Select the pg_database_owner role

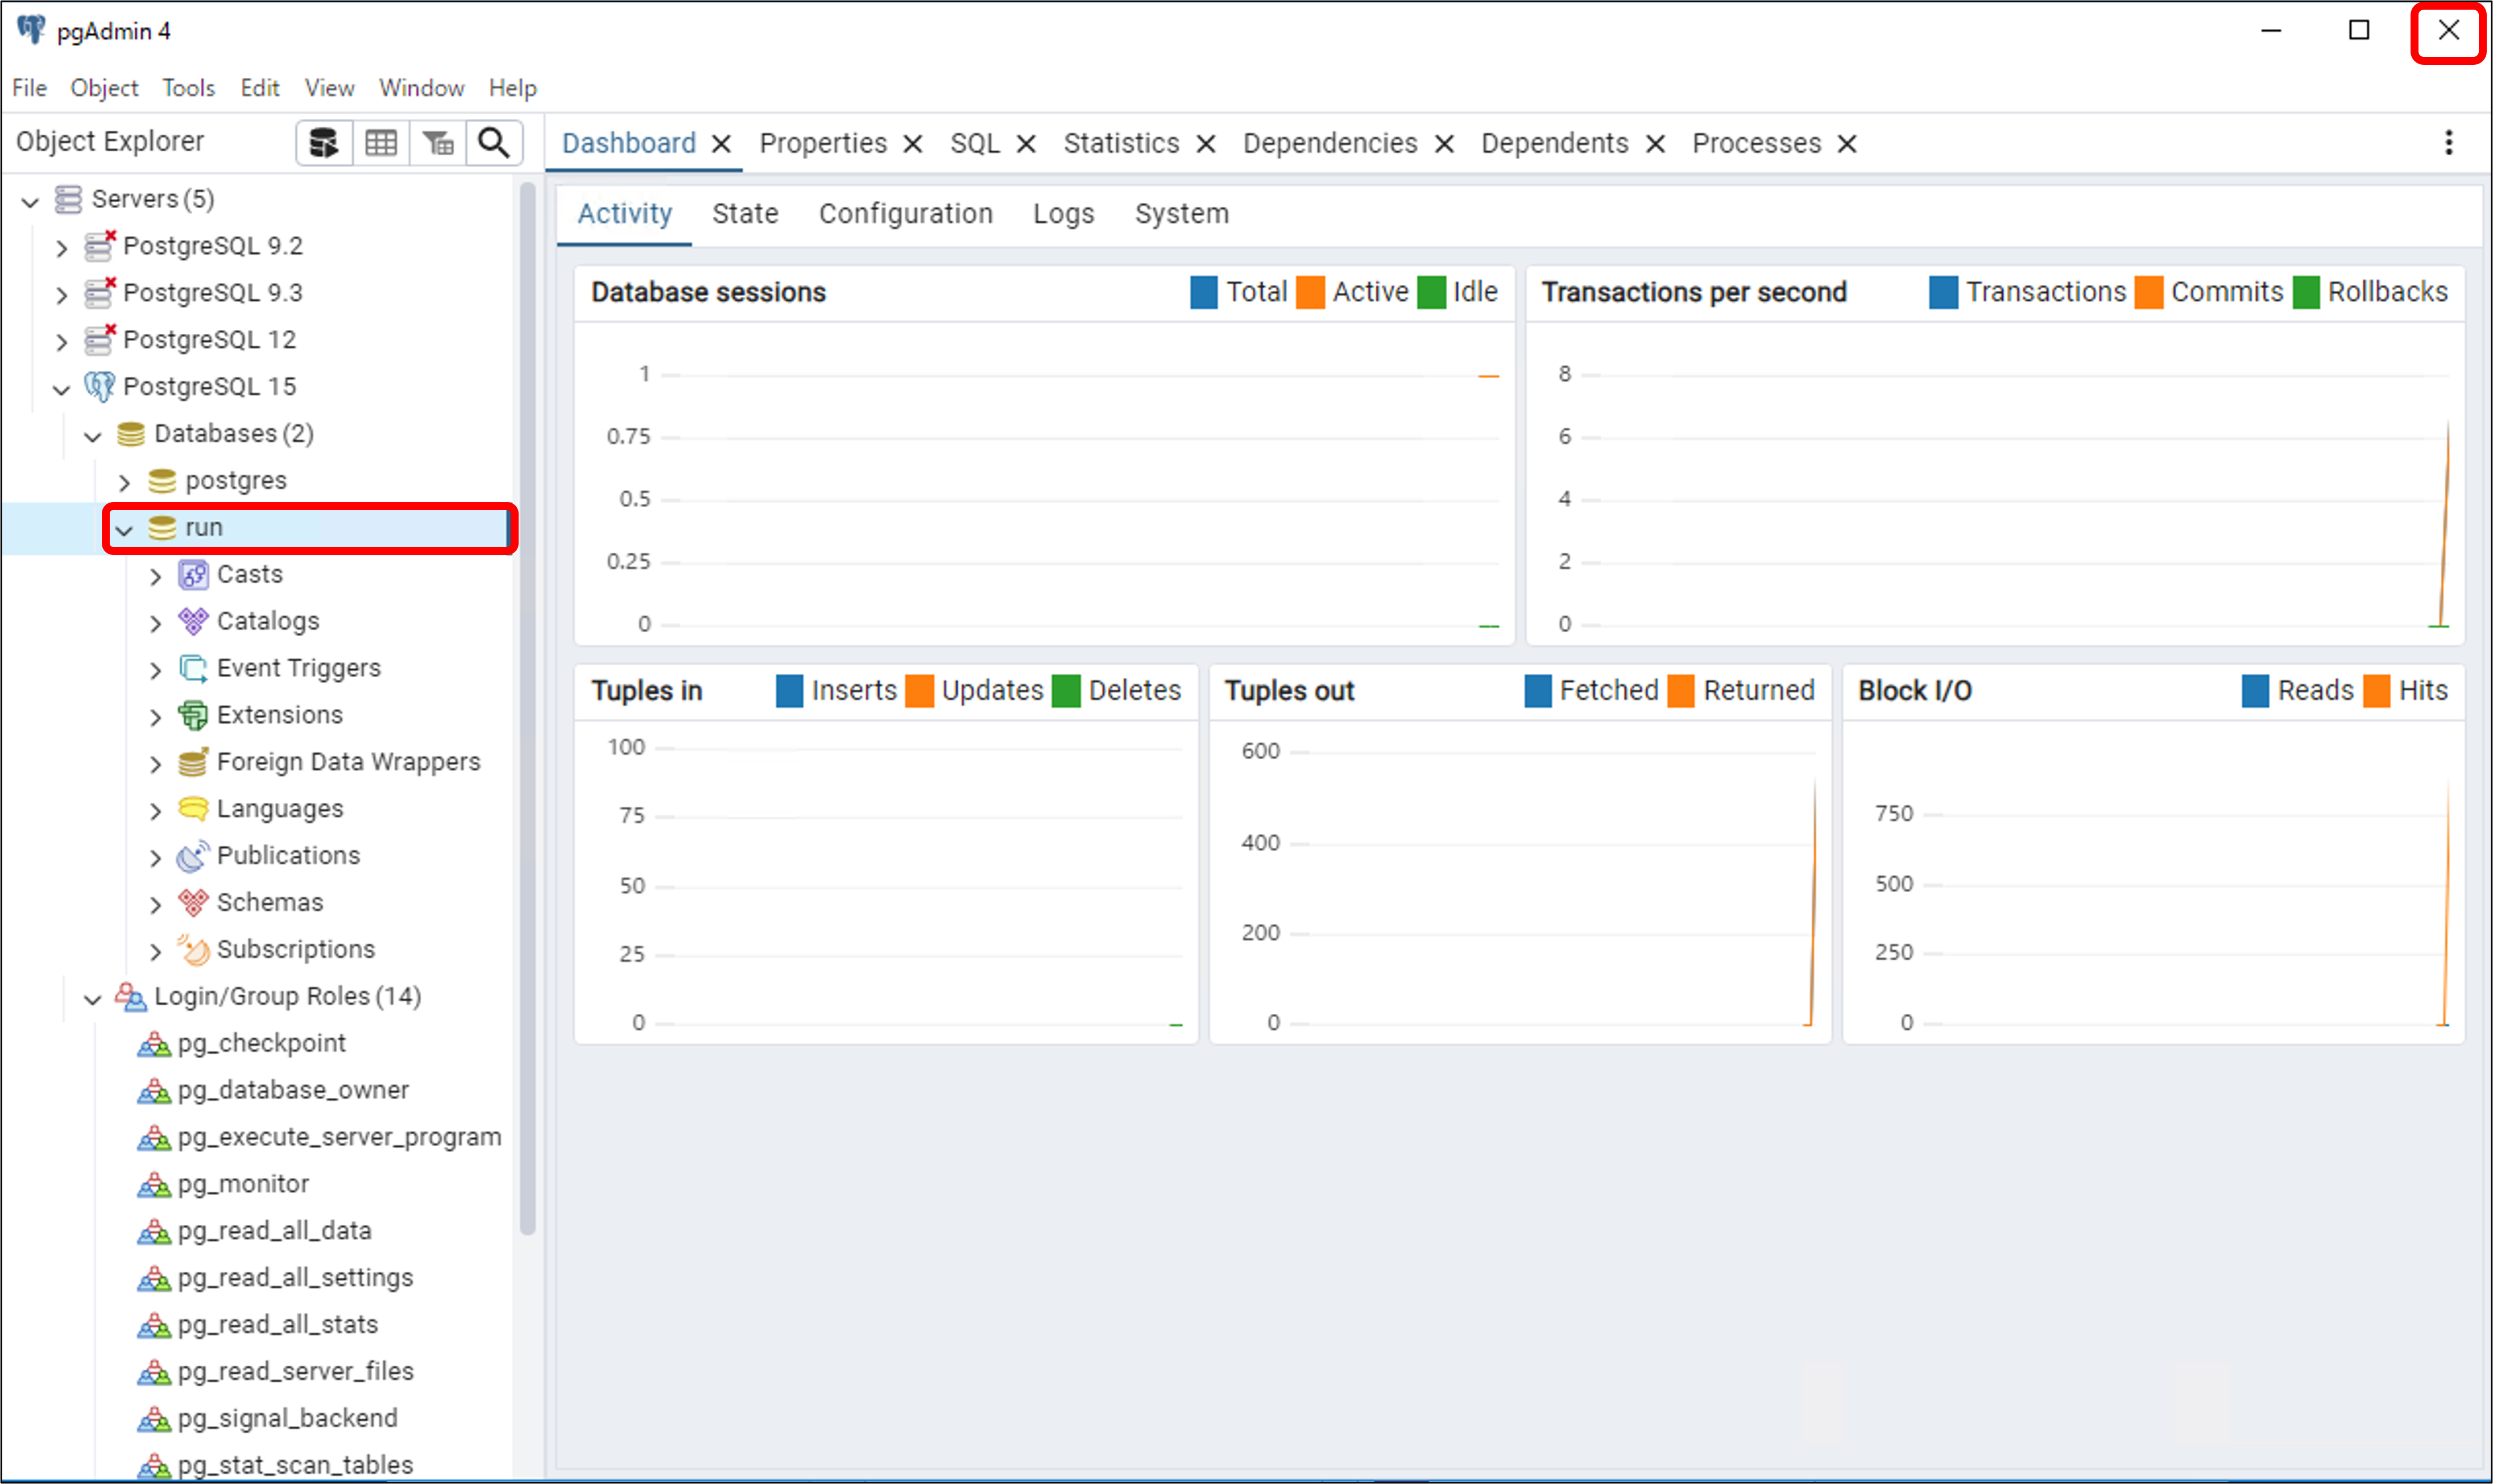(293, 1090)
